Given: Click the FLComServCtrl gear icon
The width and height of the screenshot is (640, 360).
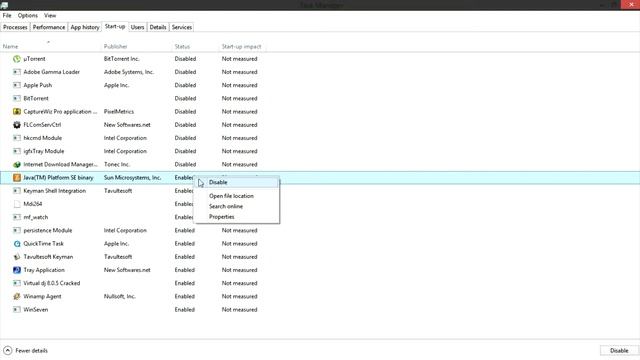Looking at the screenshot, I should [x=17, y=125].
